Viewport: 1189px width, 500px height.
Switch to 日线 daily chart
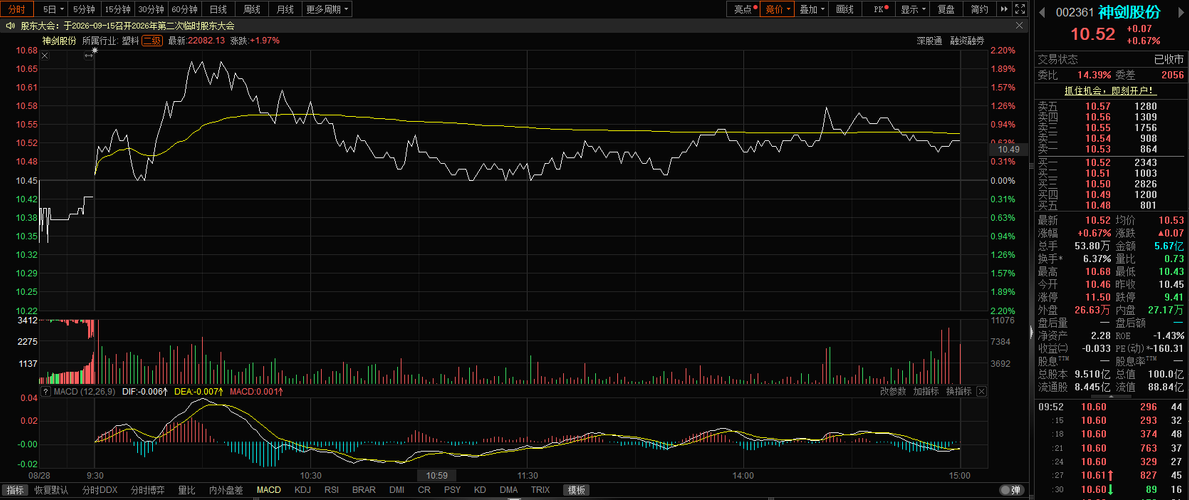point(218,9)
